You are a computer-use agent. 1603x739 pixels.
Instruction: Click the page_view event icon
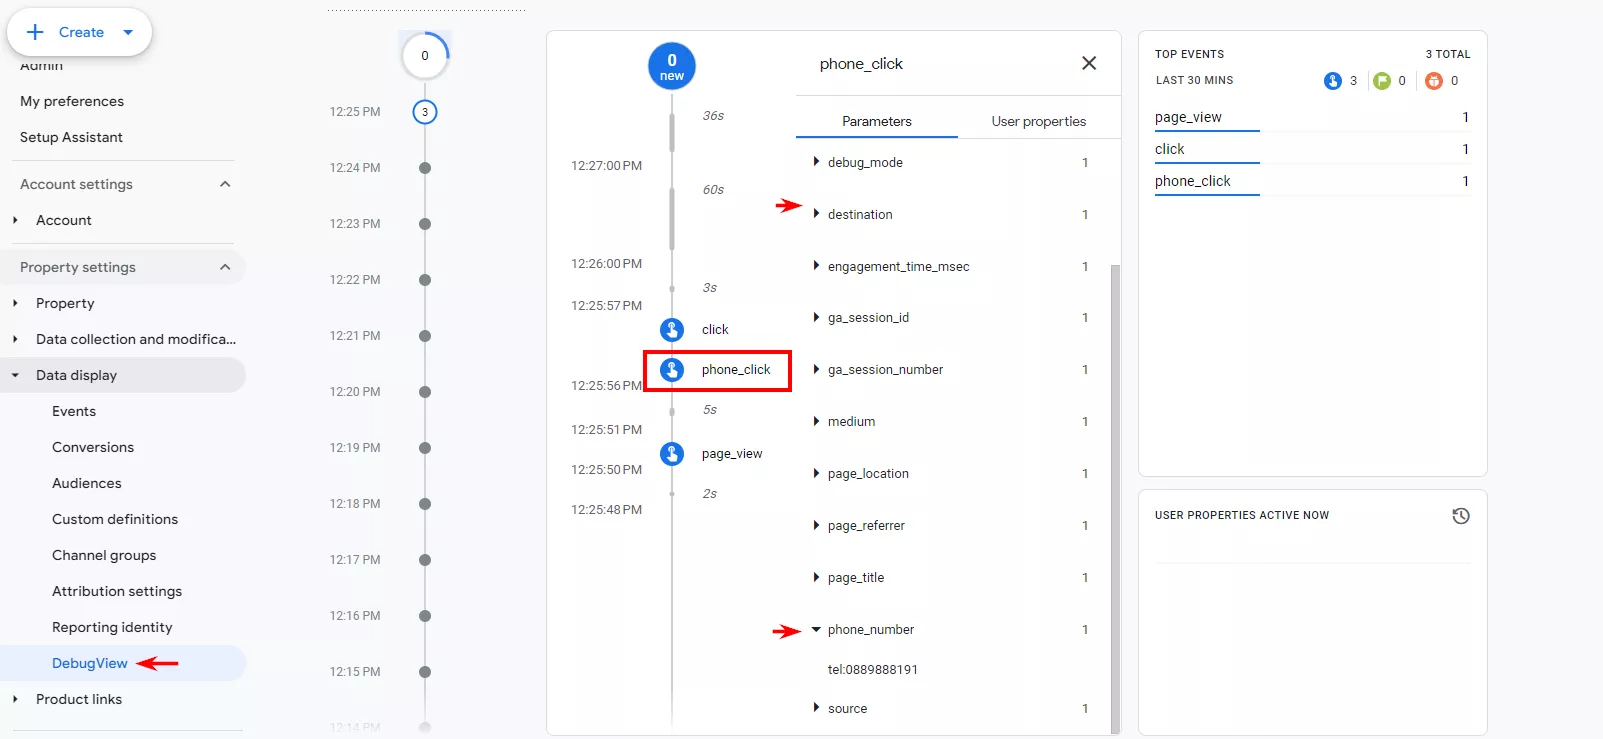[x=672, y=454]
